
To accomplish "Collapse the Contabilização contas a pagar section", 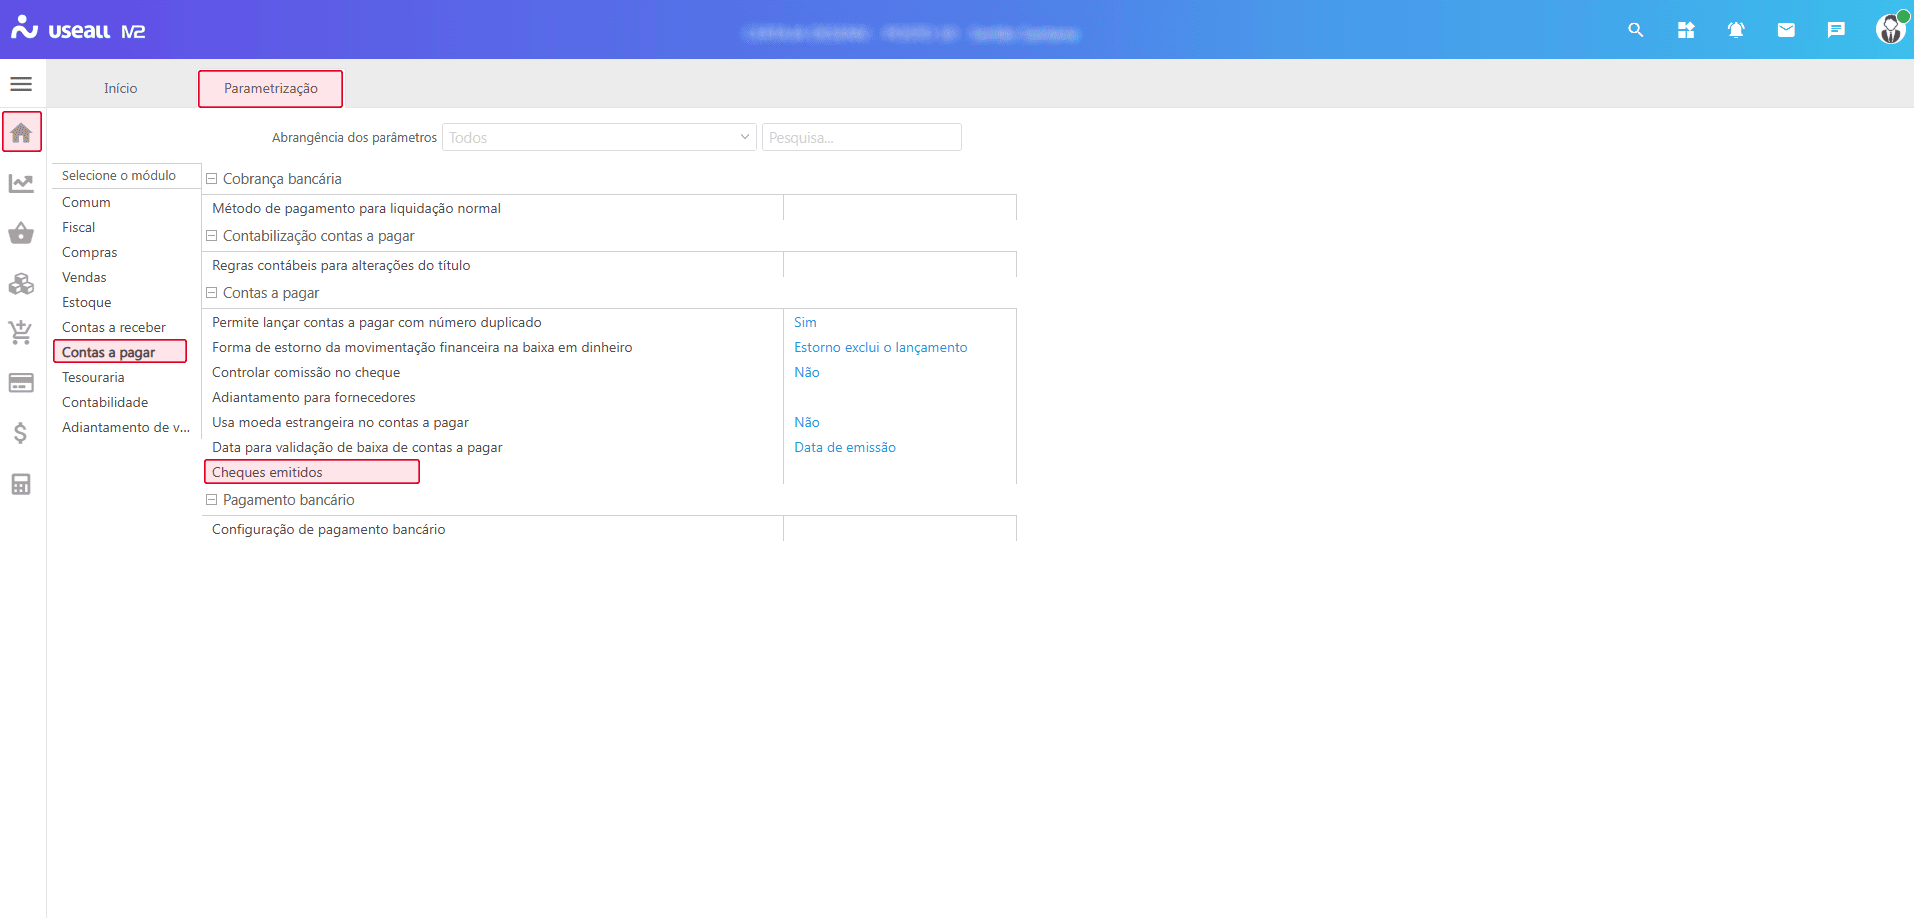I will 212,236.
